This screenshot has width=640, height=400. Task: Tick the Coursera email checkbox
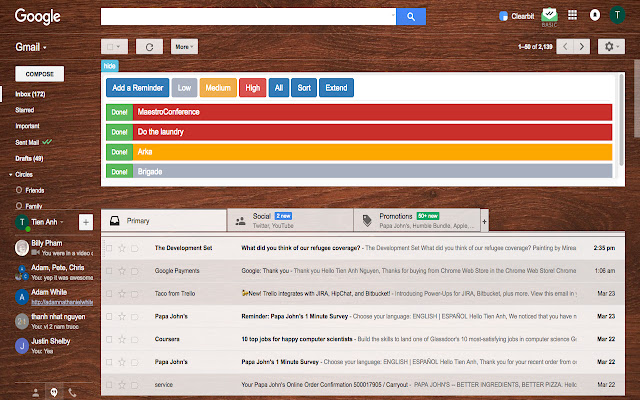[x=109, y=339]
